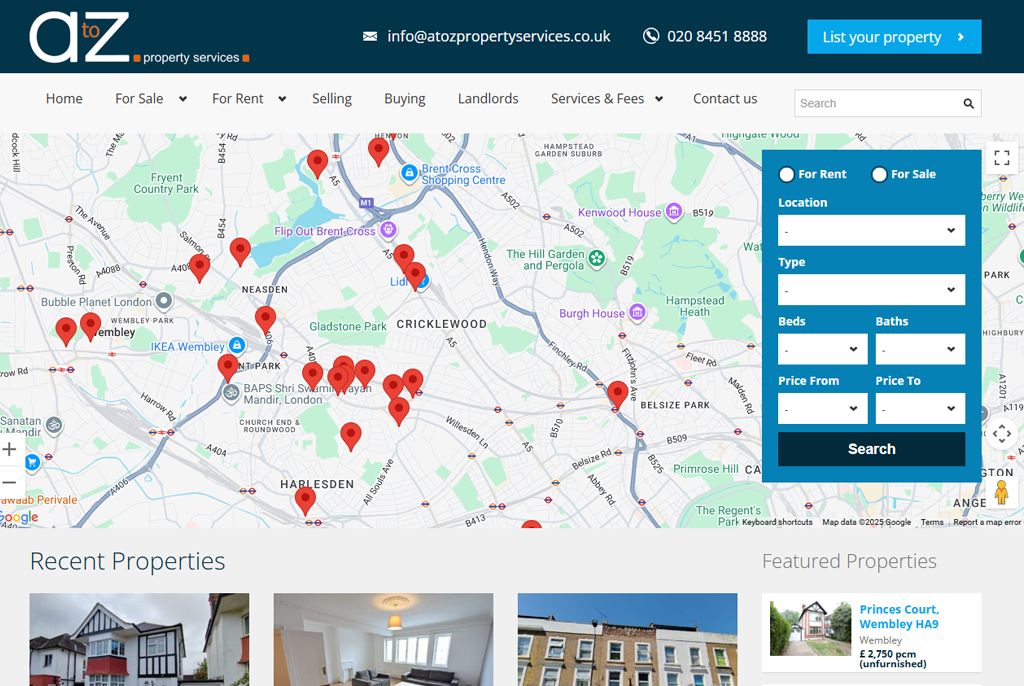Screen dimensions: 1024x686
Task: Open the Tudor-style house recent property photo
Action: (x=139, y=640)
